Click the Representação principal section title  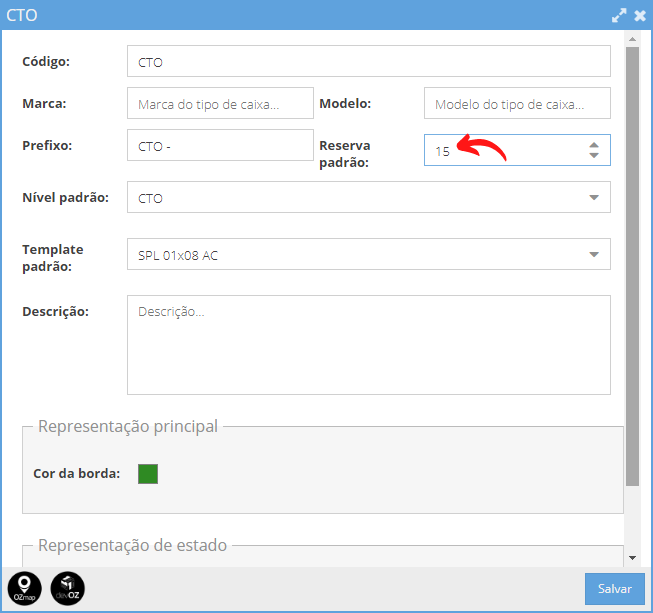(128, 426)
